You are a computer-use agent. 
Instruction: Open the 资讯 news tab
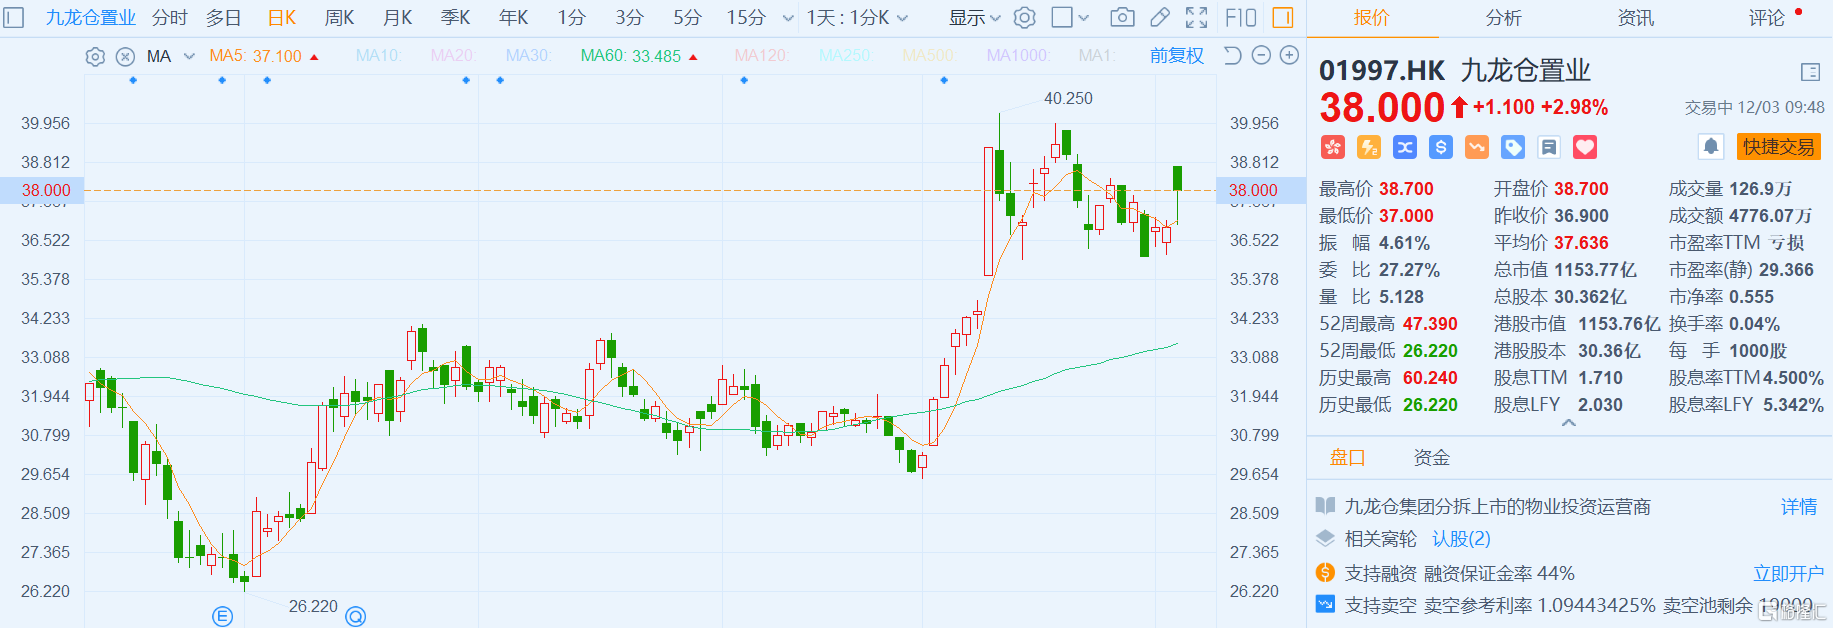pyautogui.click(x=1635, y=17)
